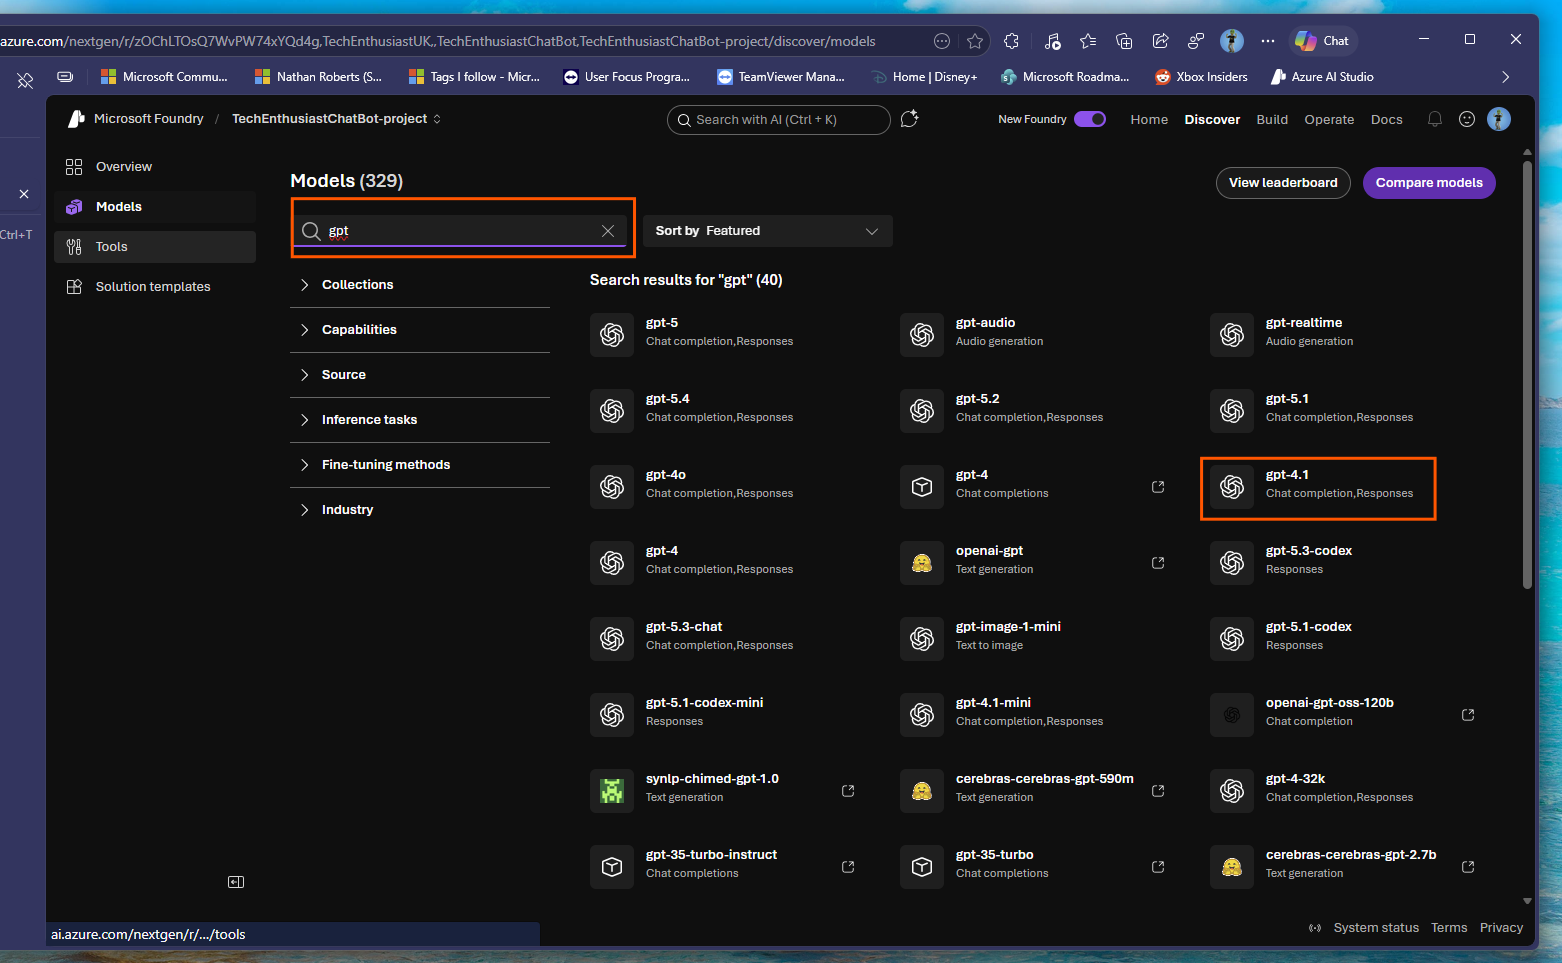This screenshot has width=1562, height=963.
Task: Expand the Capabilities filter
Action: 420,330
